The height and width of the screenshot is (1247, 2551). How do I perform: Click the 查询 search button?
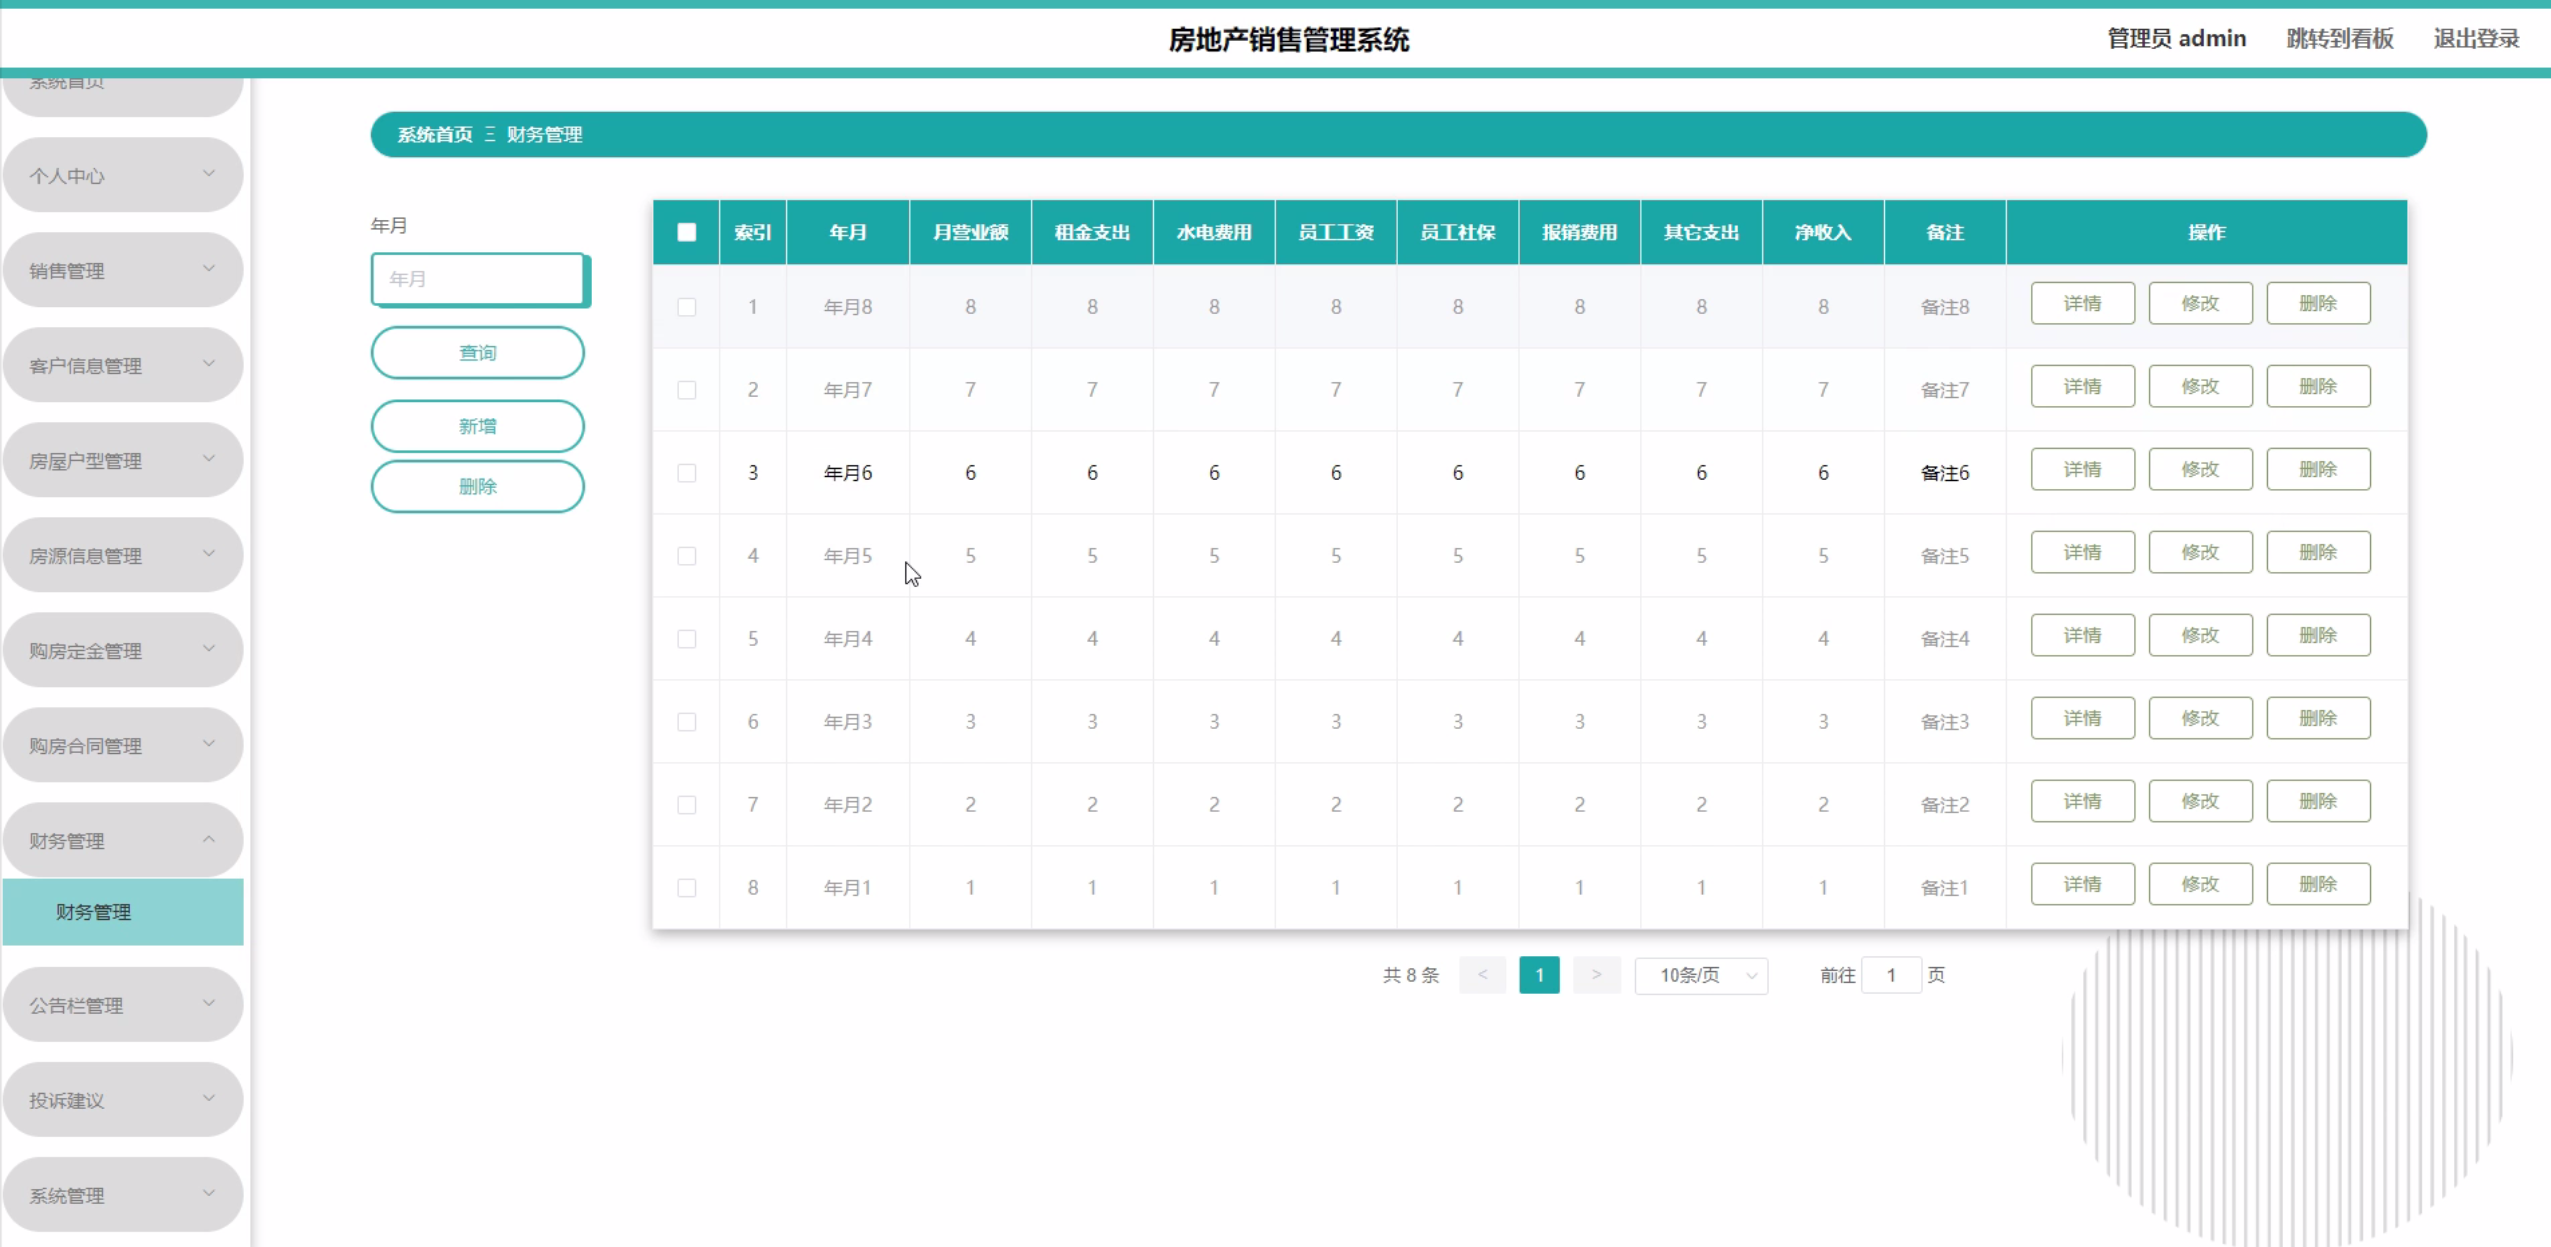click(477, 353)
